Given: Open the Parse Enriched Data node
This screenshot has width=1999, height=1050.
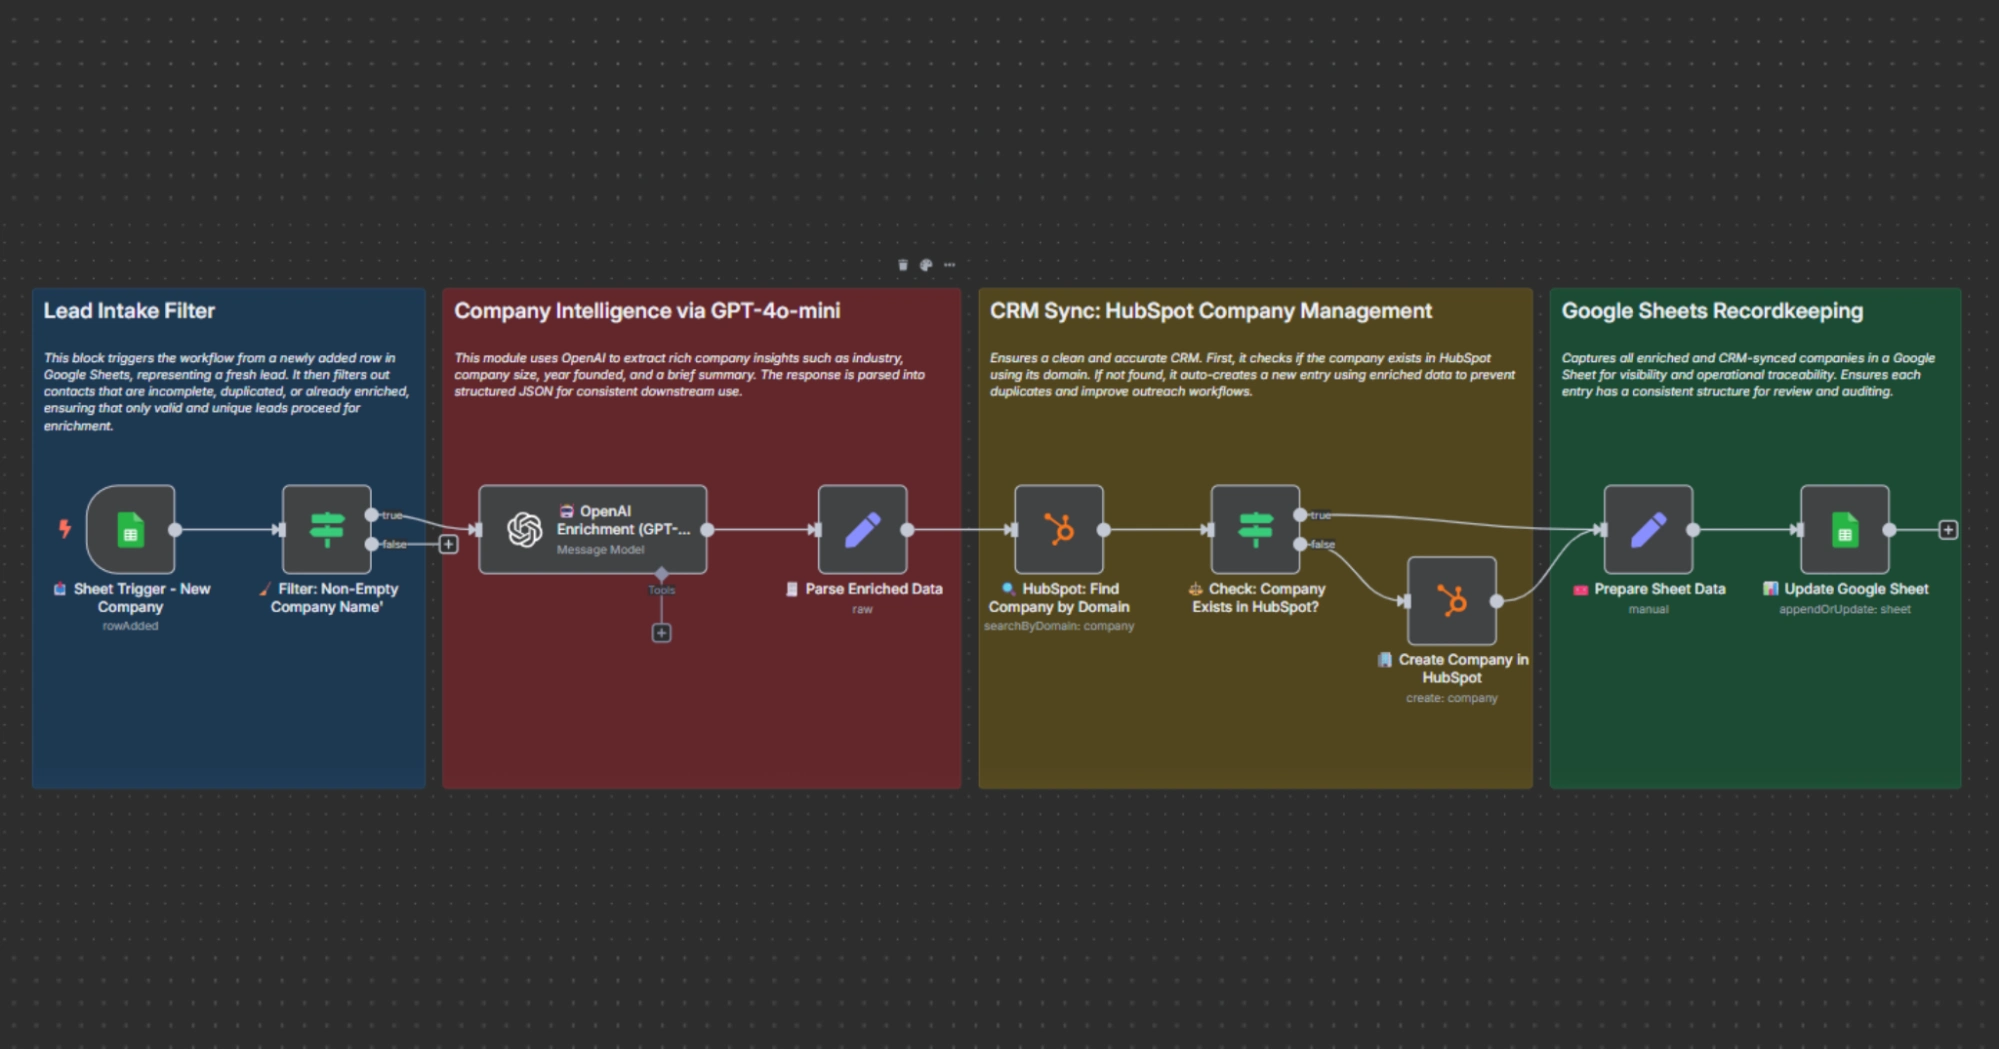Looking at the screenshot, I should coord(863,530).
